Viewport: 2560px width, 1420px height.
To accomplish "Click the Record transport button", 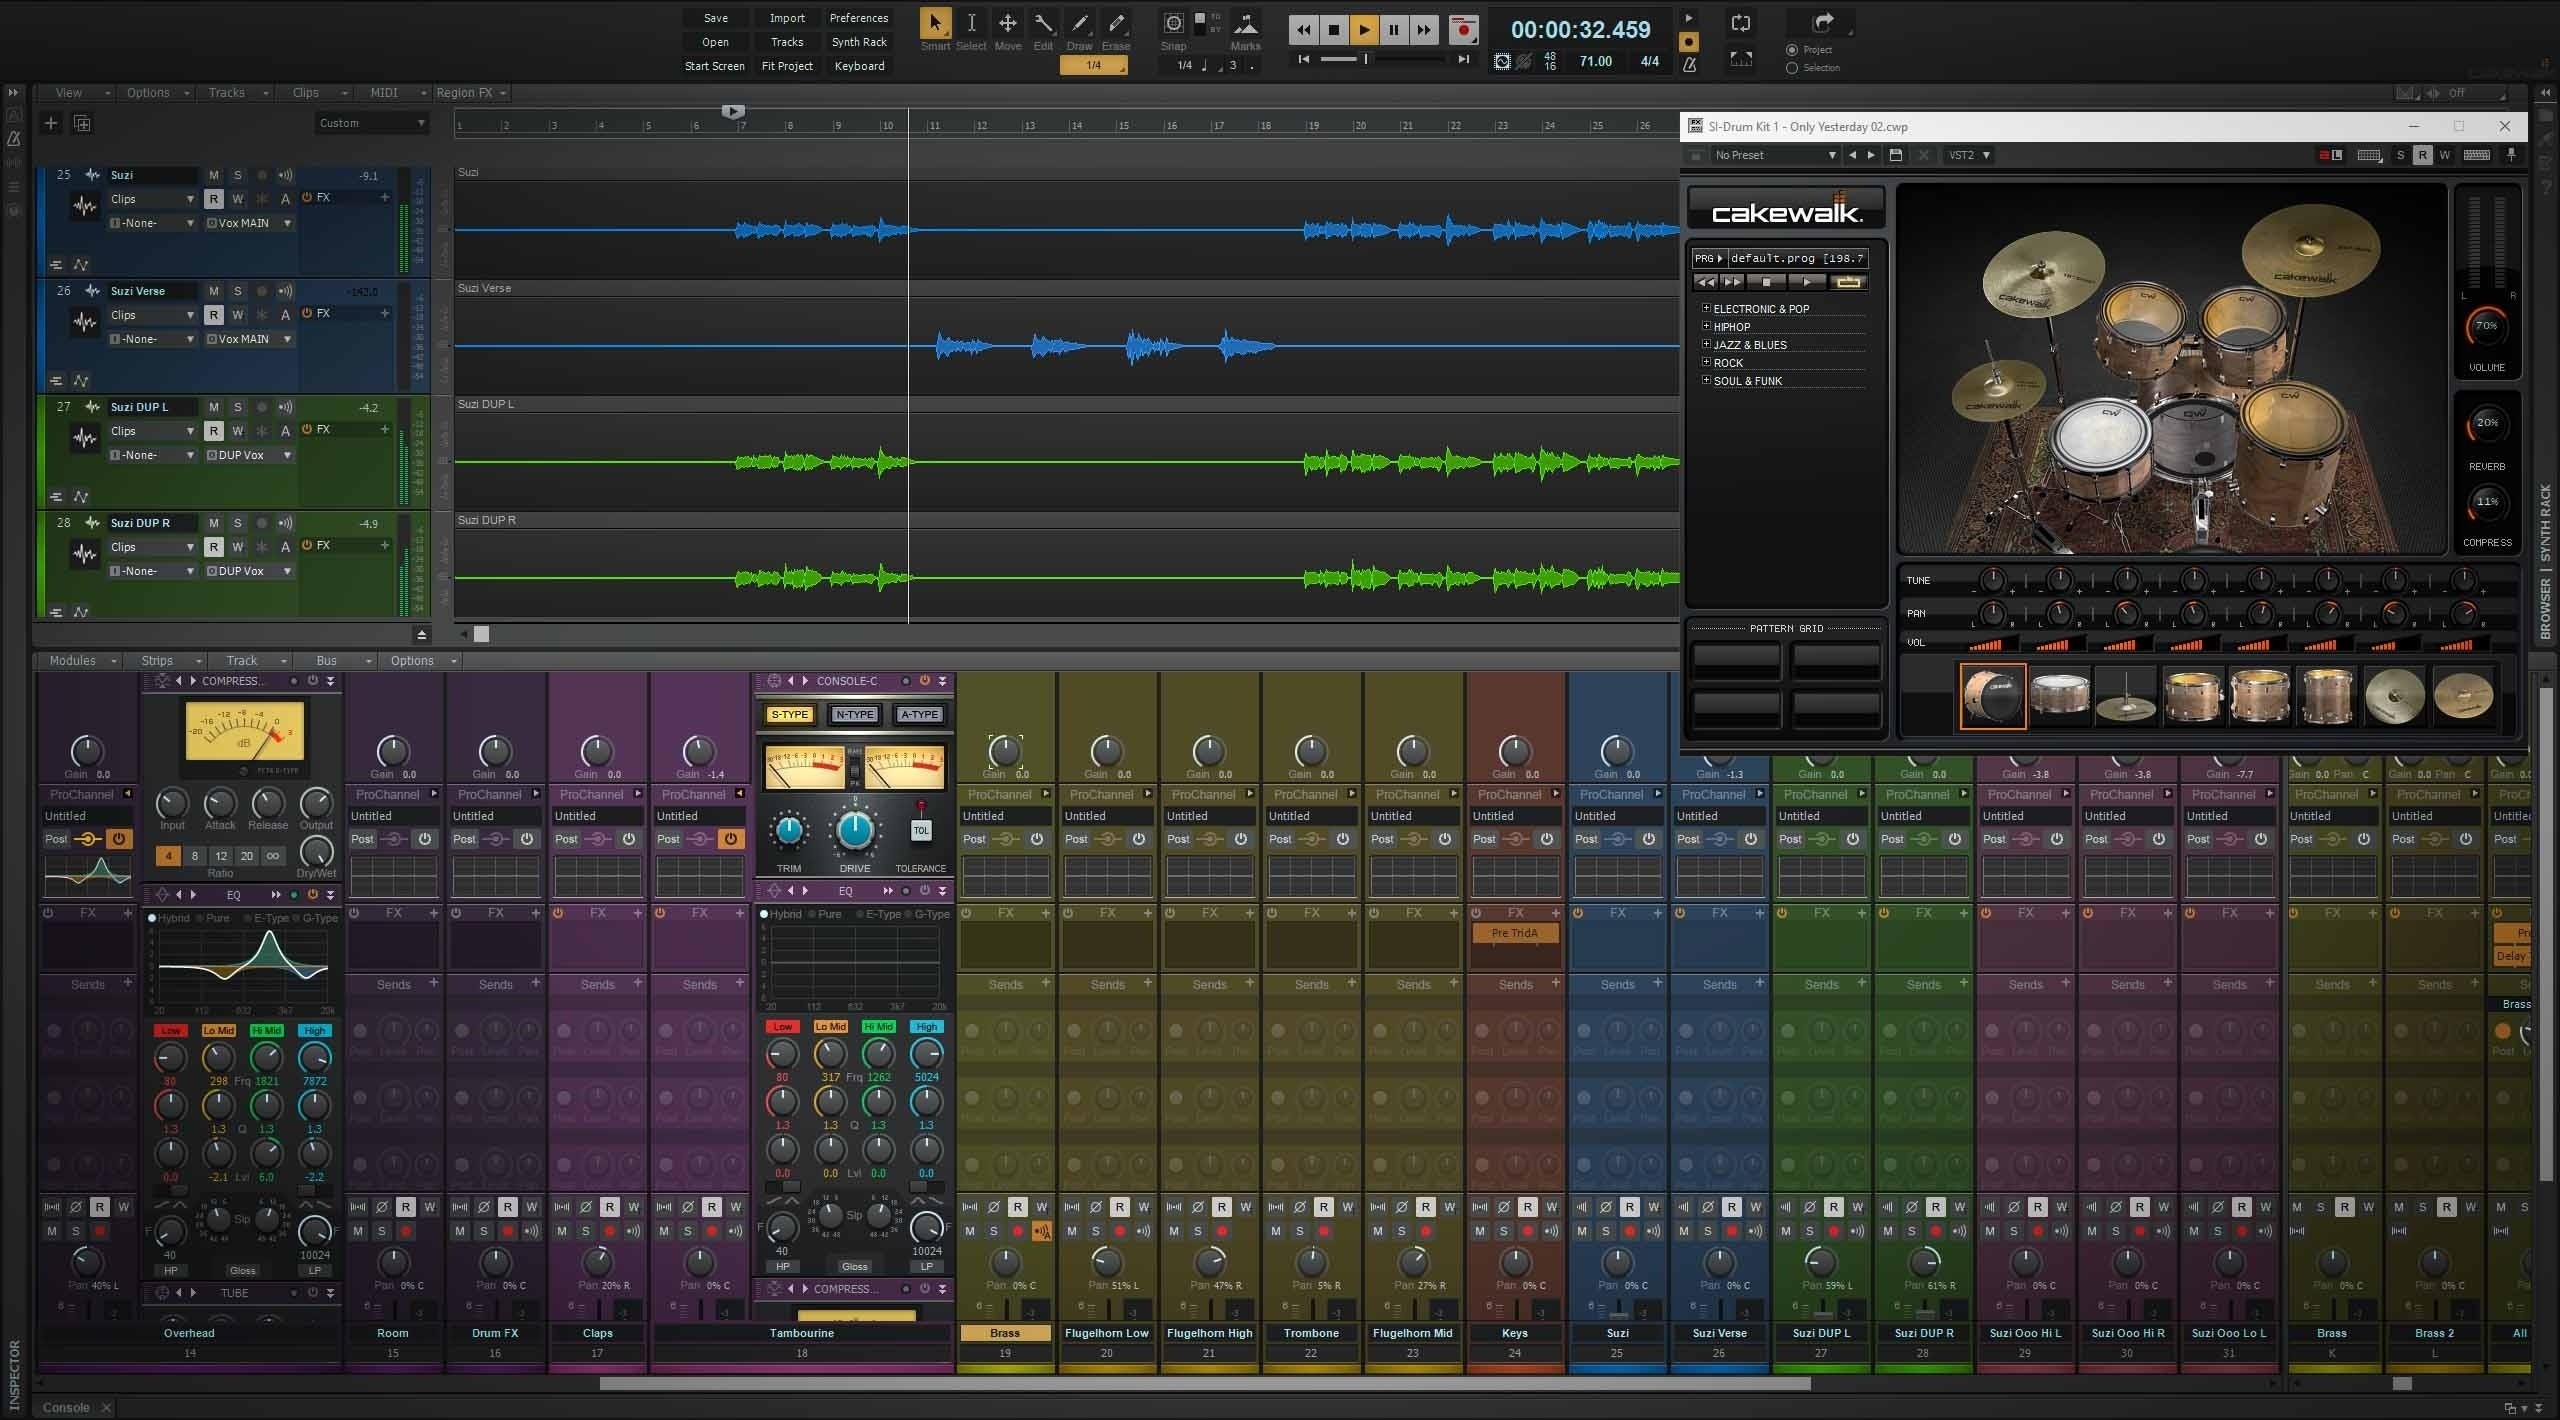I will coord(1463,30).
